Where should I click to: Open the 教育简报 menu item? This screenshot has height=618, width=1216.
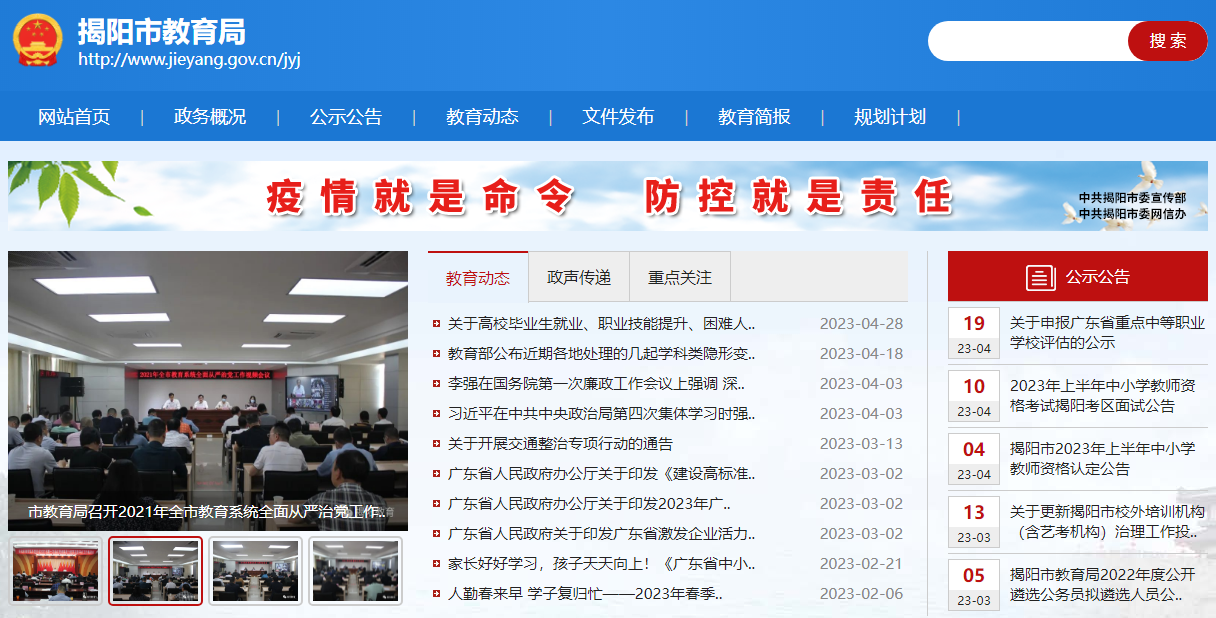754,117
